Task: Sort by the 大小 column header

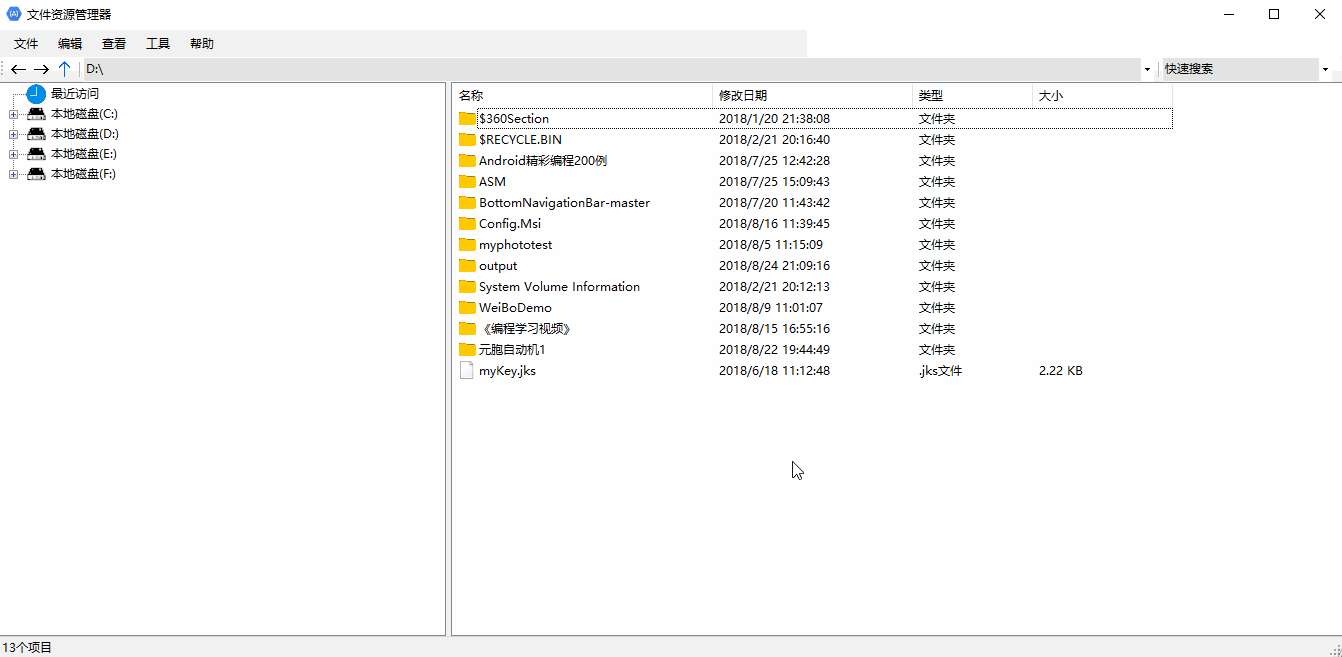Action: pos(1051,96)
